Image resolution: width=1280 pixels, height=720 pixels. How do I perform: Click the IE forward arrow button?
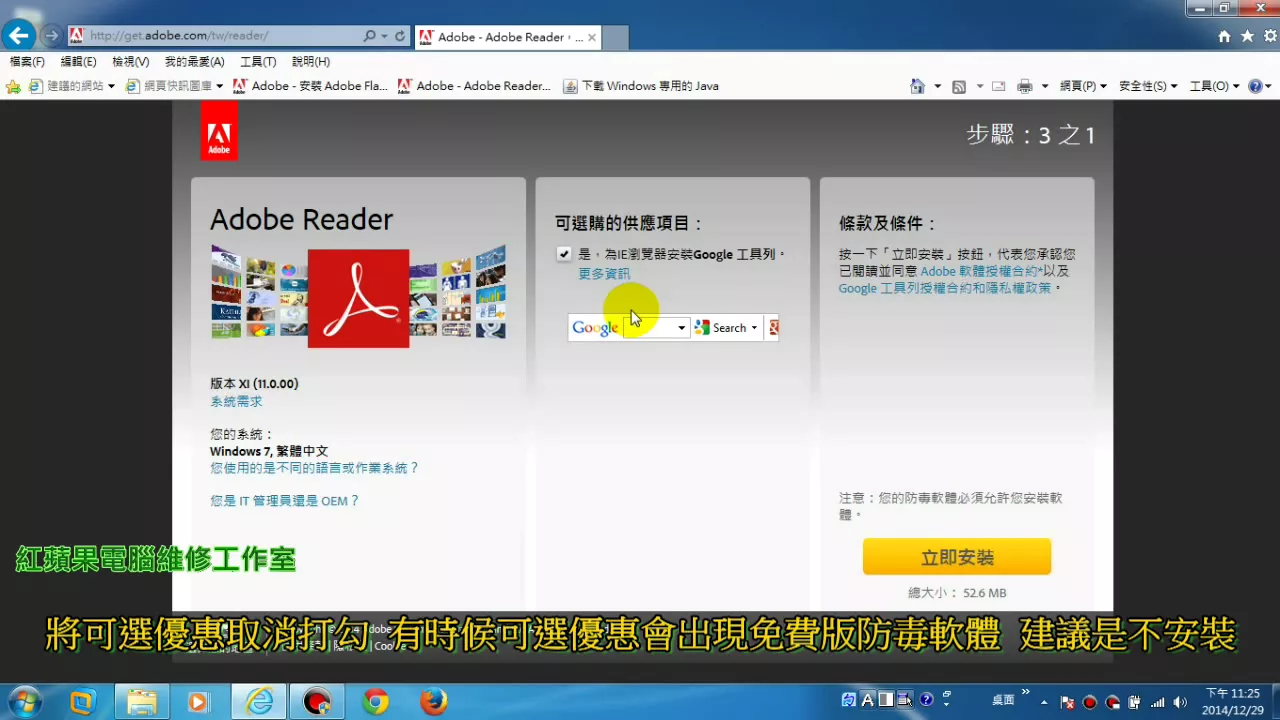[x=51, y=36]
